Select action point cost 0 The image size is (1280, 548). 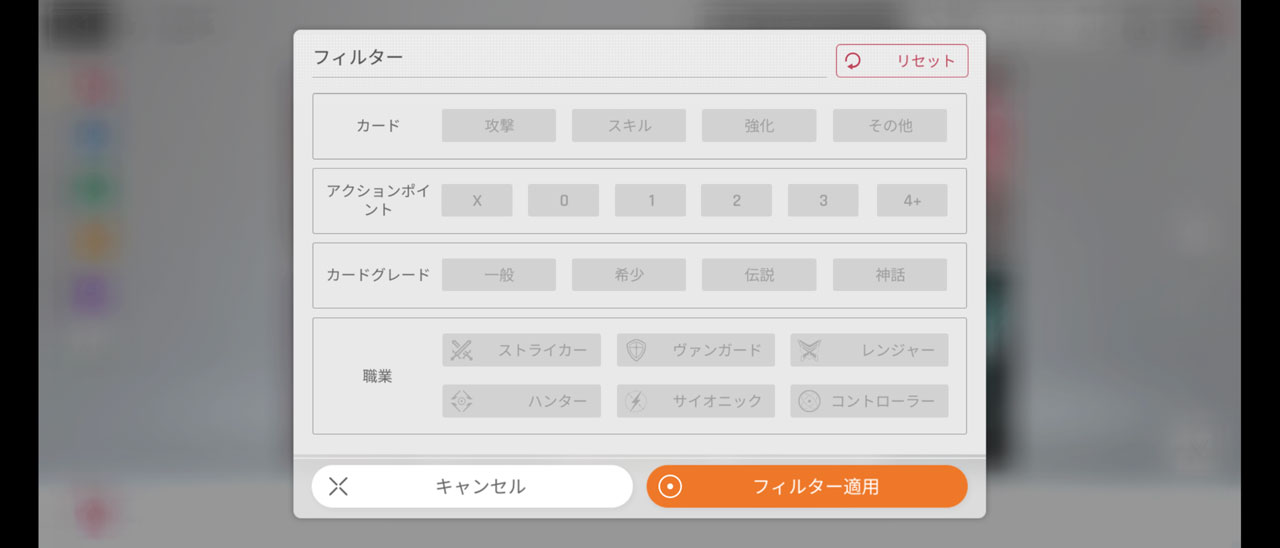564,201
